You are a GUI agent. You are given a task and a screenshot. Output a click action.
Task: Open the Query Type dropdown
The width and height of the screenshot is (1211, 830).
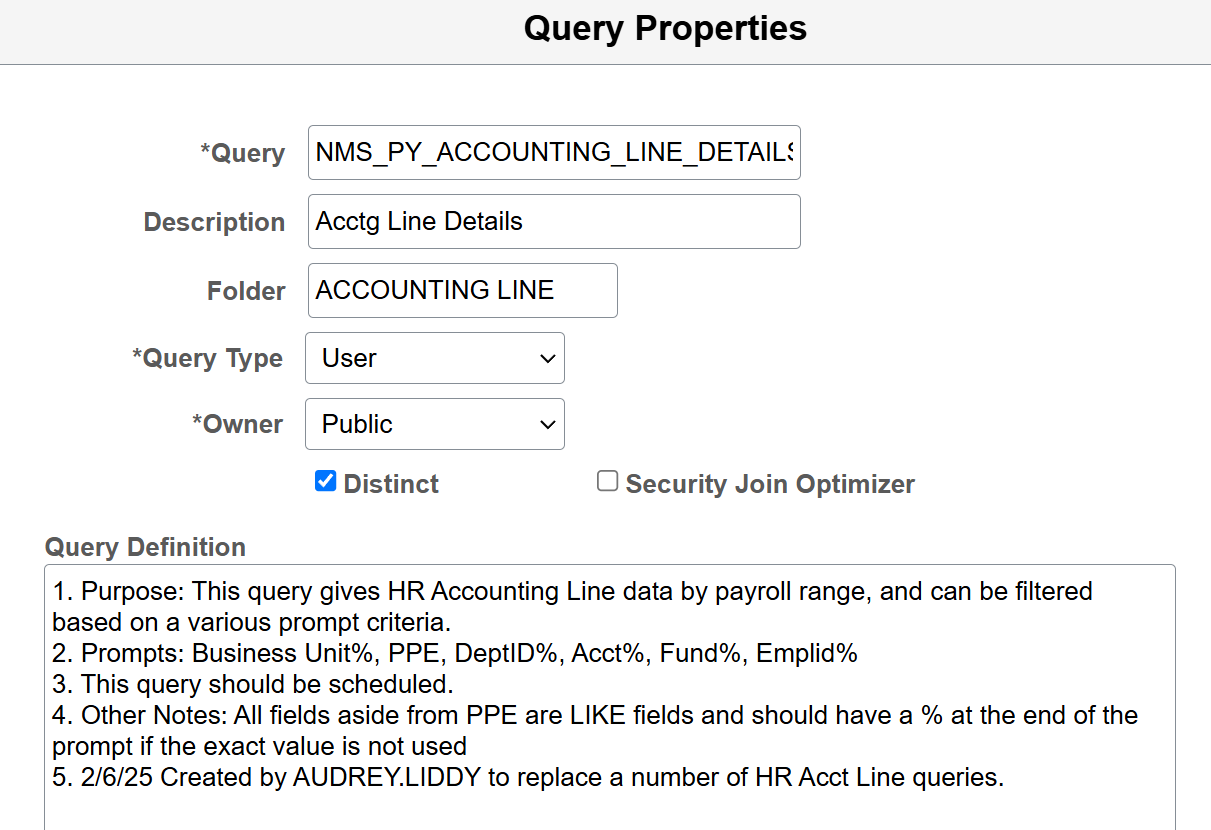click(x=434, y=358)
